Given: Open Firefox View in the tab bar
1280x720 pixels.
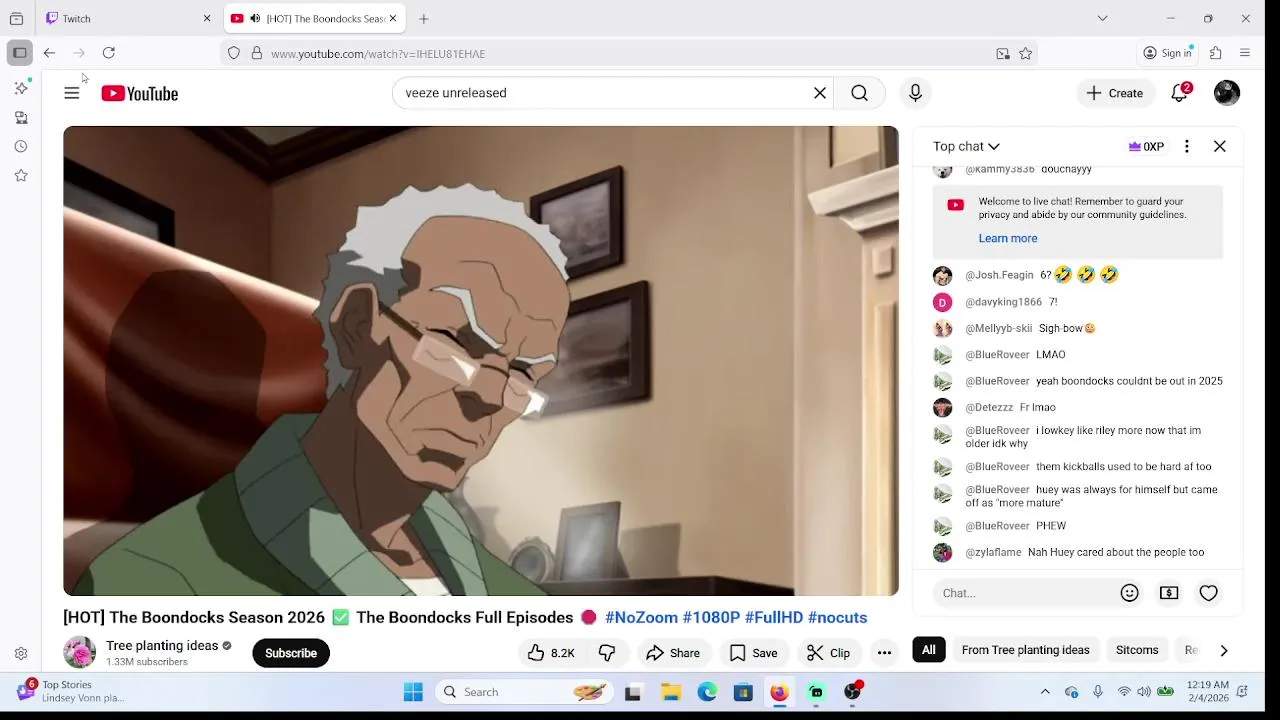Looking at the screenshot, I should (x=17, y=18).
